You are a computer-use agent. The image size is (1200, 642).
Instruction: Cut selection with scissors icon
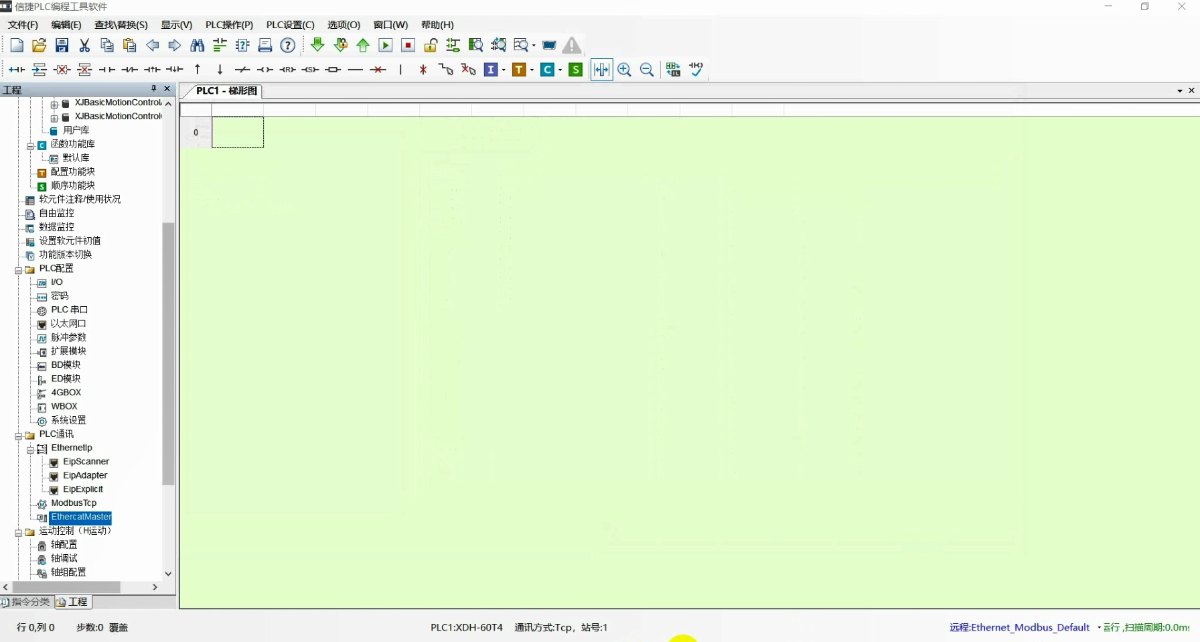coord(84,45)
